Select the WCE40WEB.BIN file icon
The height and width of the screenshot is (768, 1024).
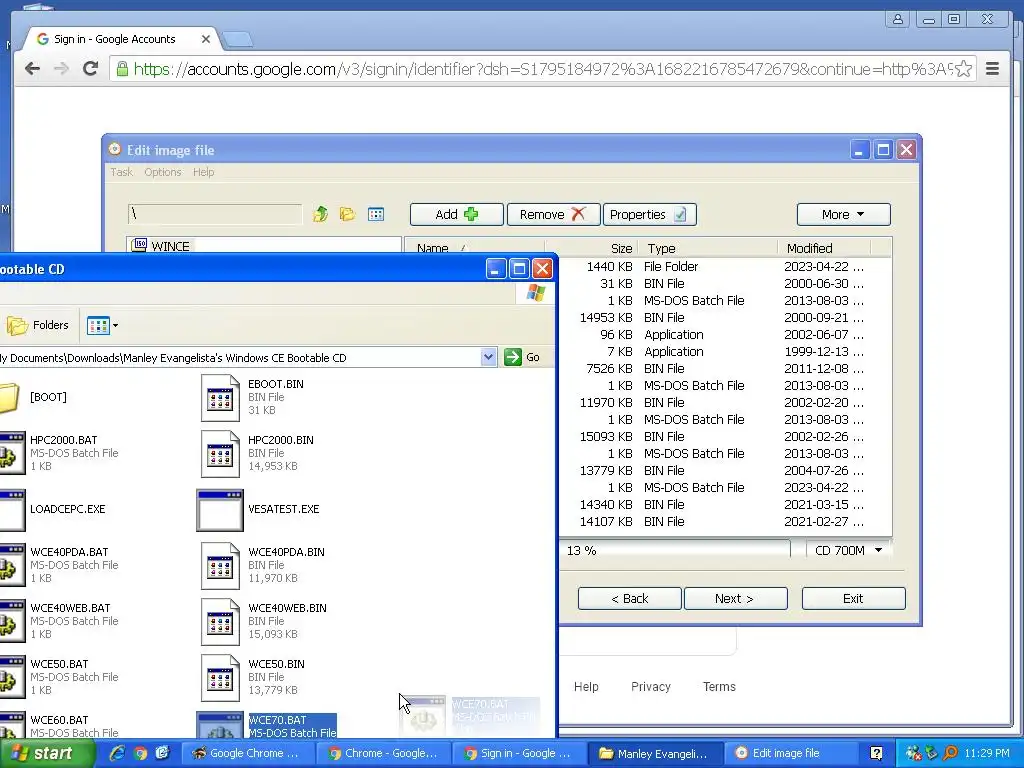click(x=220, y=621)
